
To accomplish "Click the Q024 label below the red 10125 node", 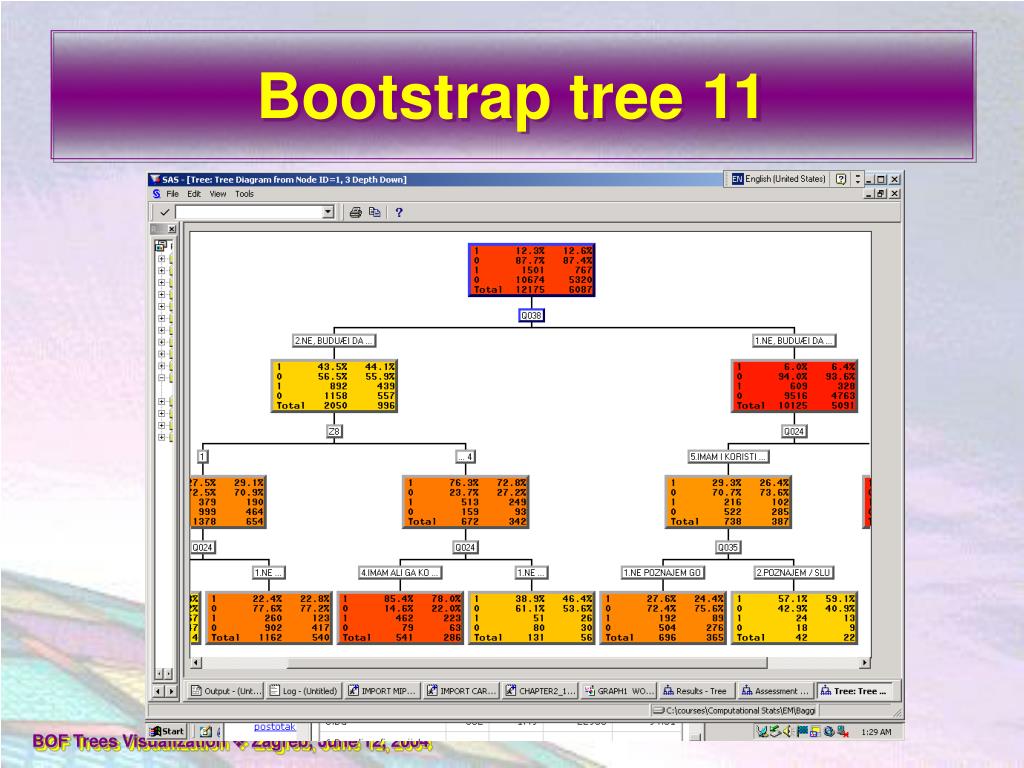I will (794, 432).
